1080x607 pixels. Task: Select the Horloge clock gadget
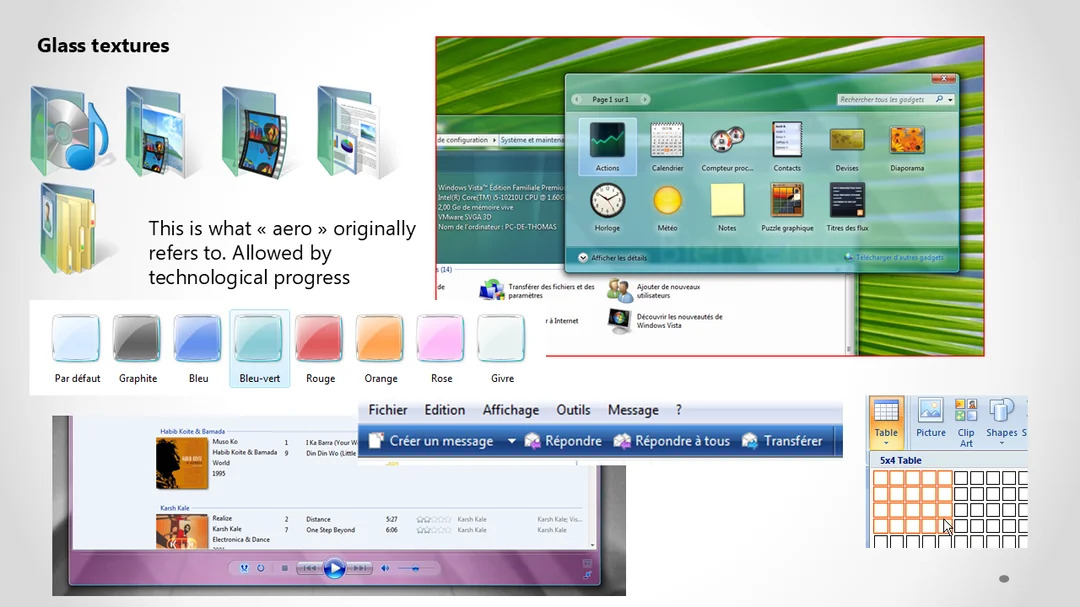(x=607, y=207)
